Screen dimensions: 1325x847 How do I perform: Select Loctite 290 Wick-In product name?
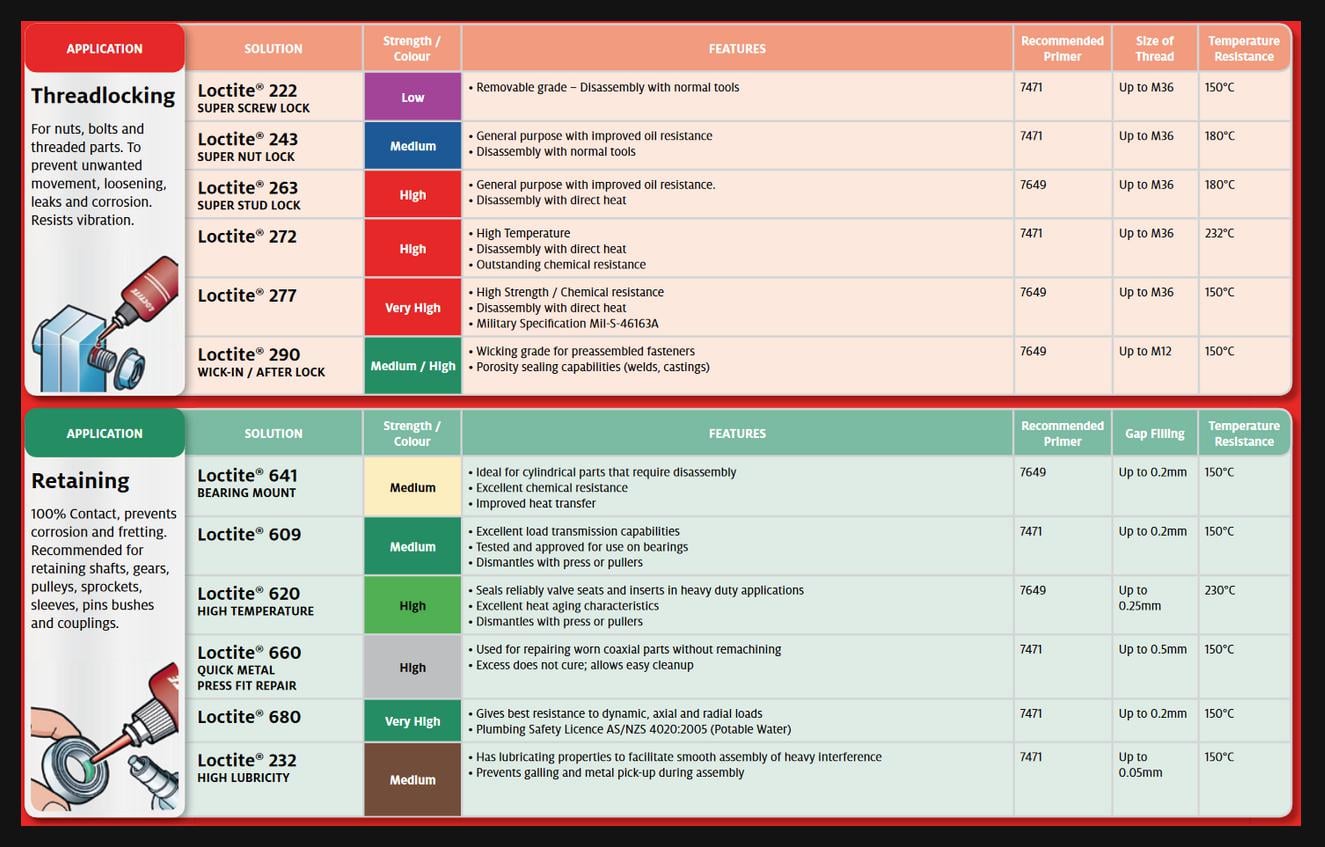pyautogui.click(x=261, y=362)
